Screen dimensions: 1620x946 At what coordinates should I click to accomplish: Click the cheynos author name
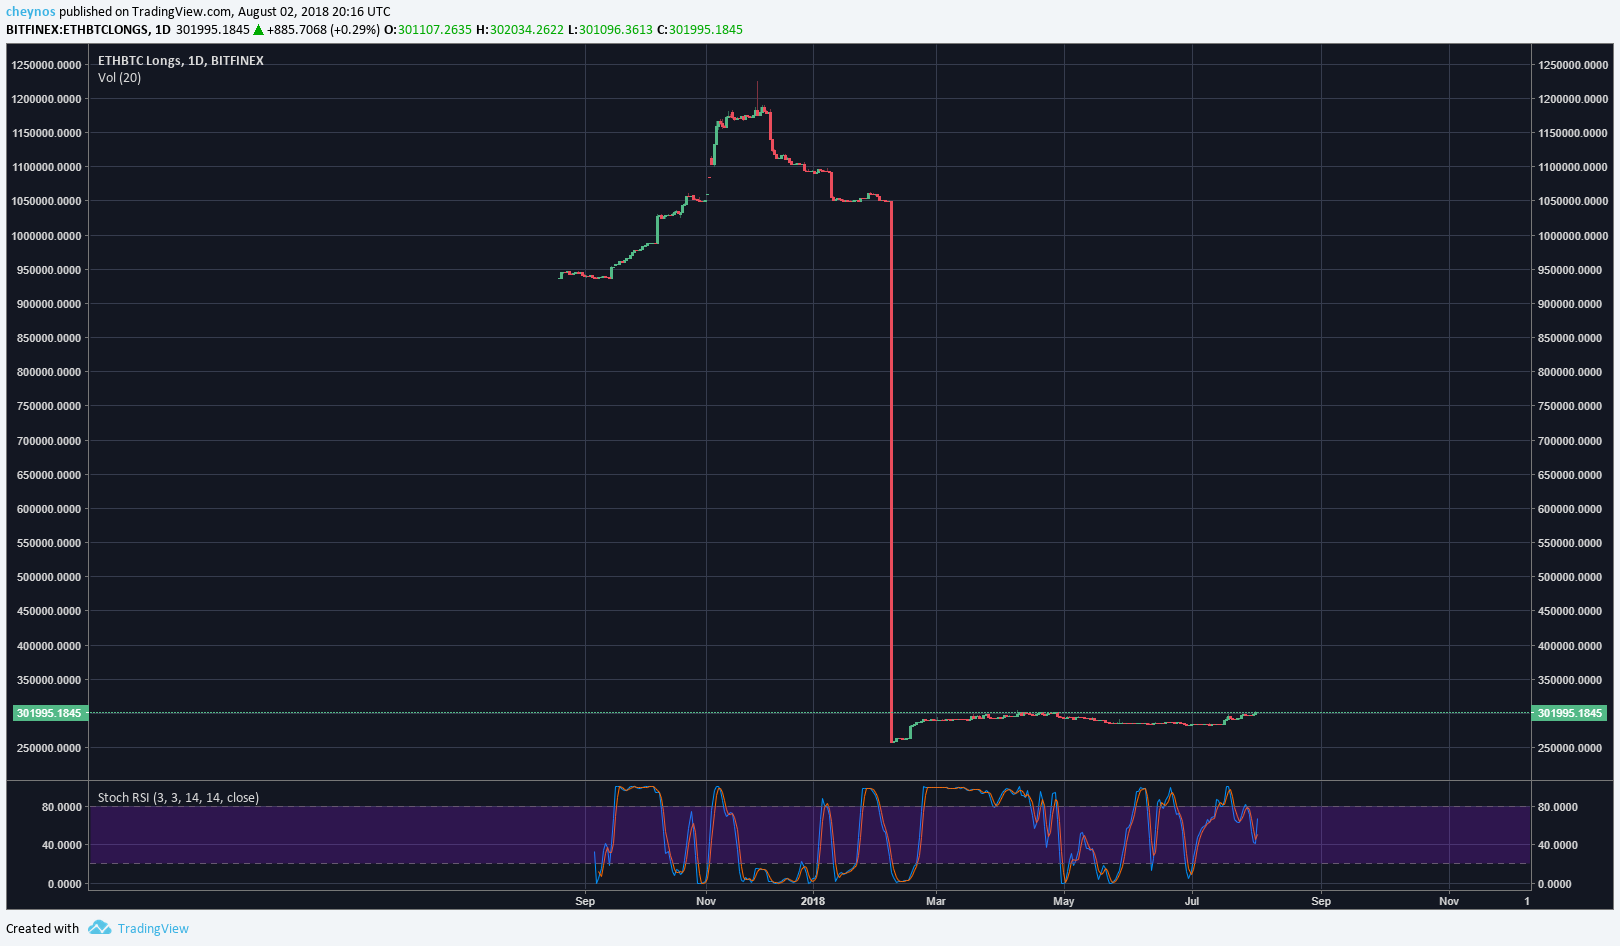(x=31, y=12)
